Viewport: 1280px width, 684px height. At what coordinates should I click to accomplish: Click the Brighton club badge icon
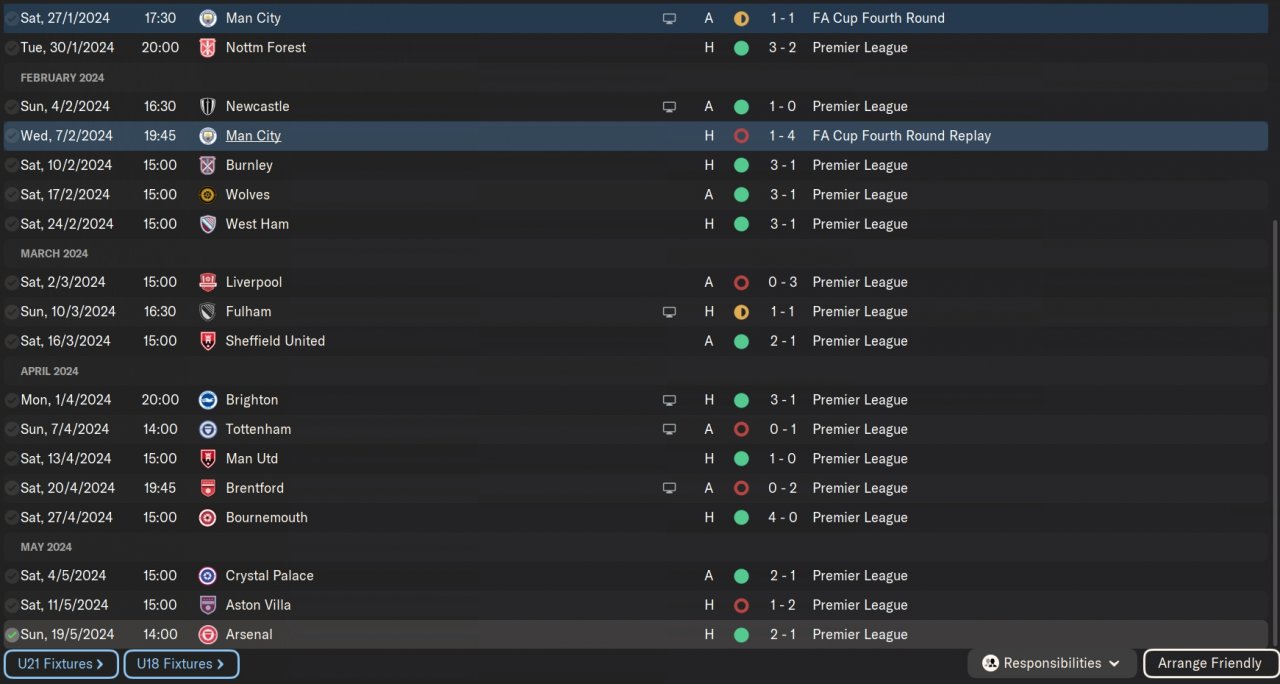pyautogui.click(x=208, y=400)
